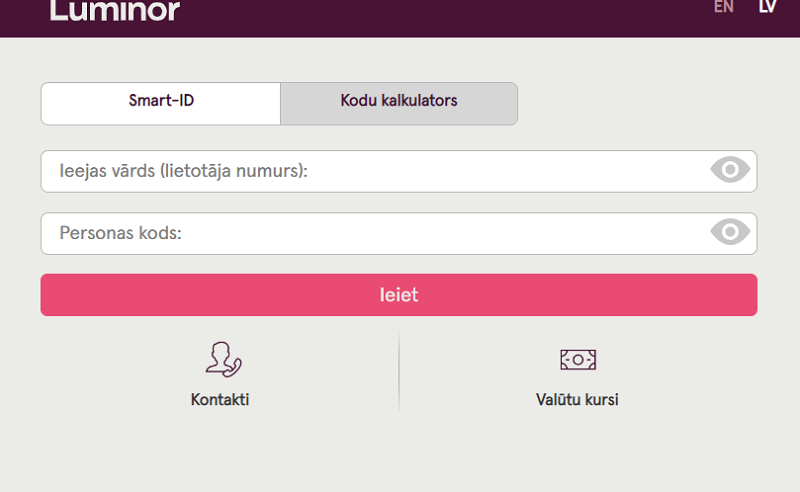This screenshot has width=800, height=492.
Task: Click Ieiet text on submit button
Action: point(399,295)
